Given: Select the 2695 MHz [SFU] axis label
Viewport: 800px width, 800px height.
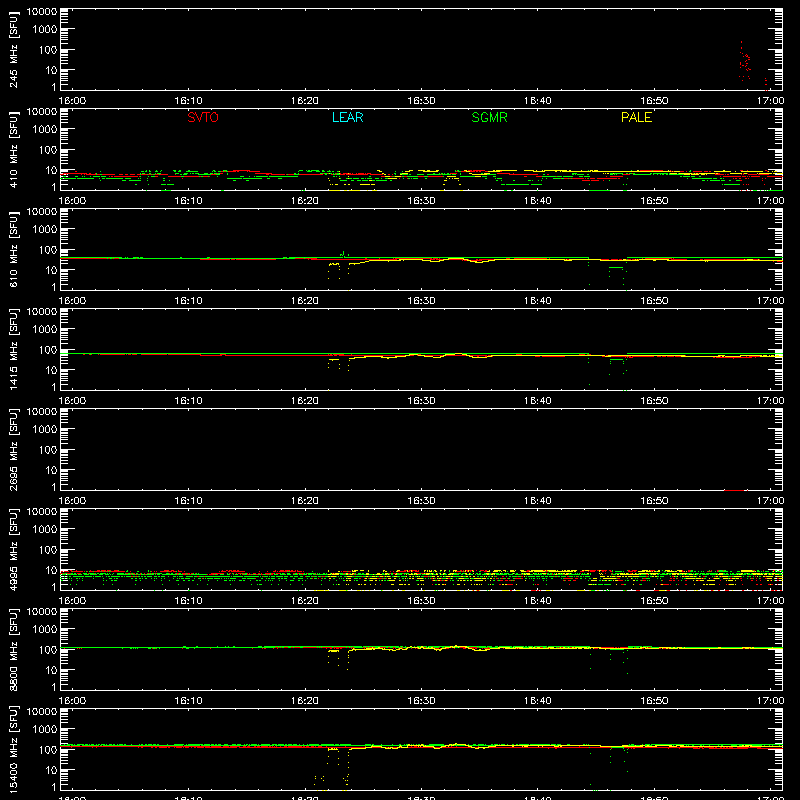Looking at the screenshot, I should (x=14, y=449).
